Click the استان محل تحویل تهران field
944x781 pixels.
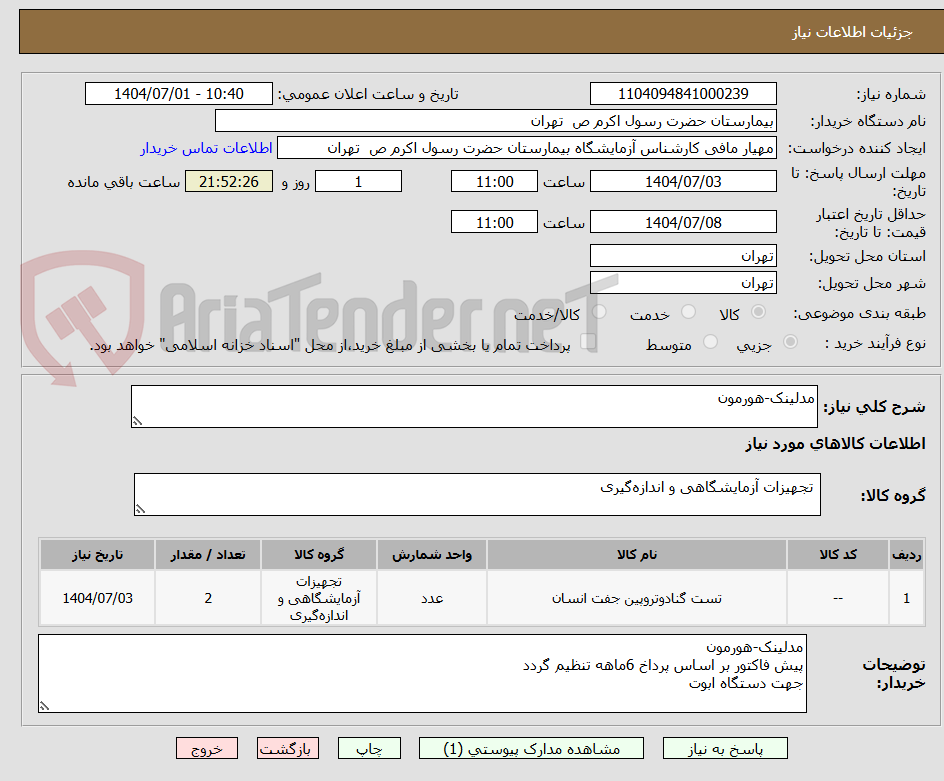click(683, 256)
